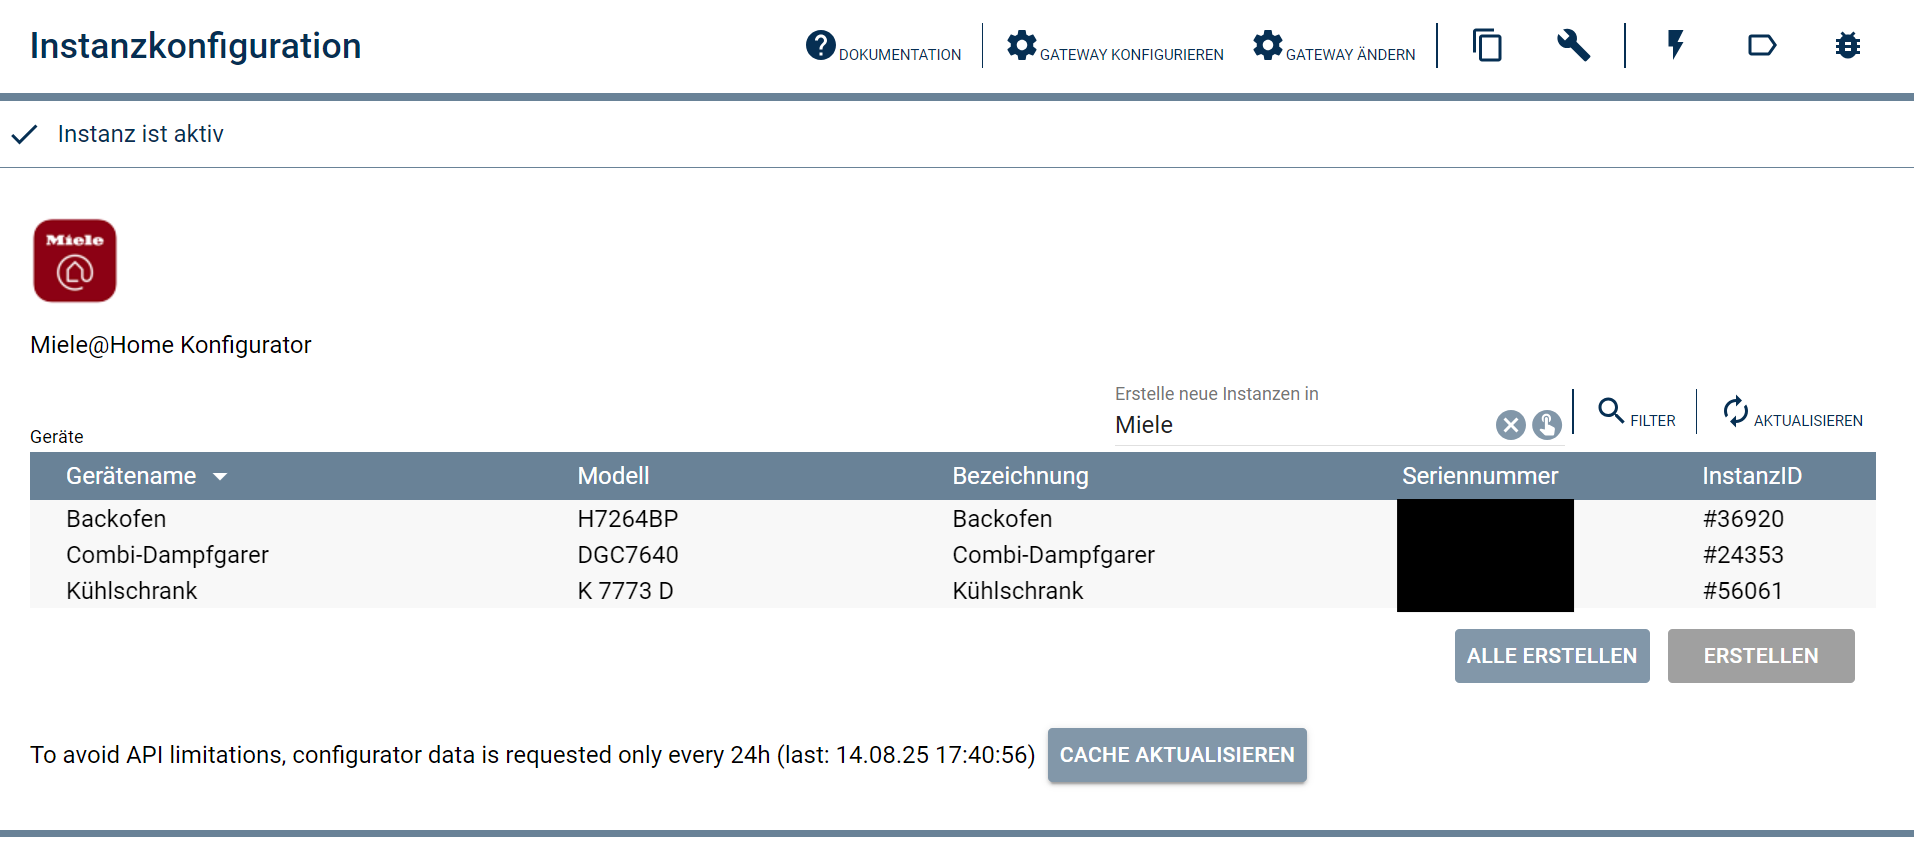This screenshot has height=849, width=1914.
Task: Refresh list with Aktualisieren
Action: click(x=1792, y=413)
